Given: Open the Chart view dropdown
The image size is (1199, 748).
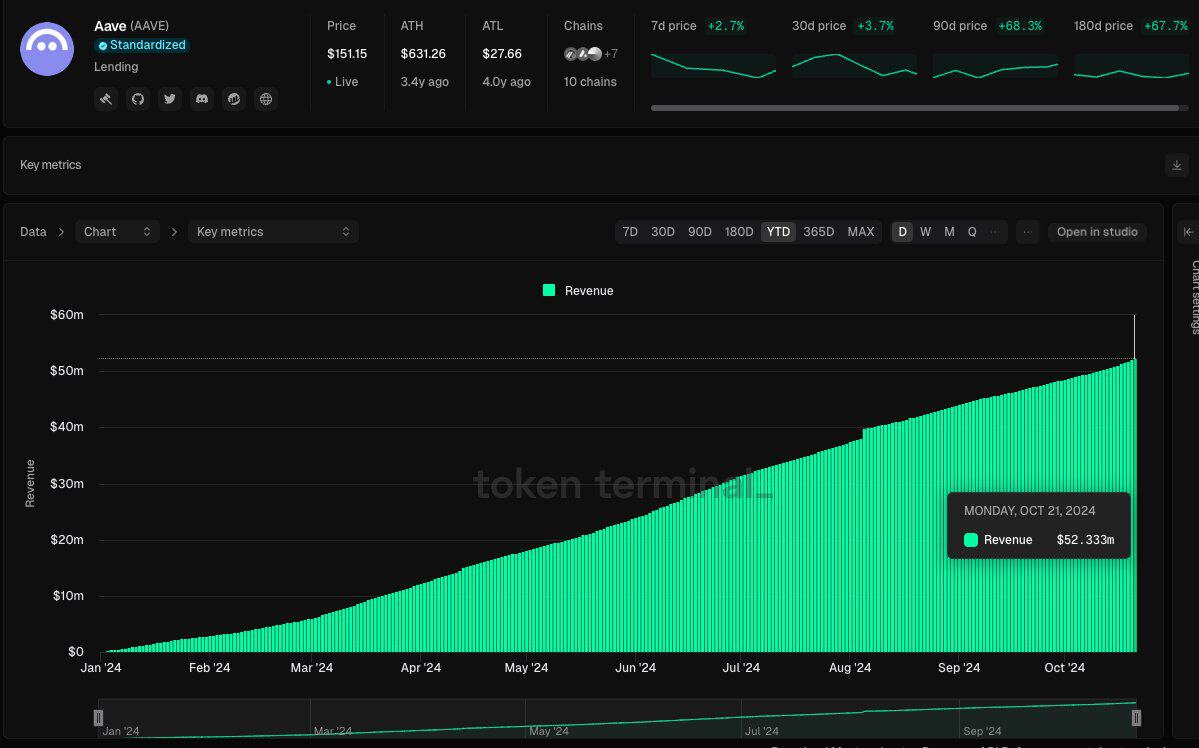Looking at the screenshot, I should [x=117, y=232].
